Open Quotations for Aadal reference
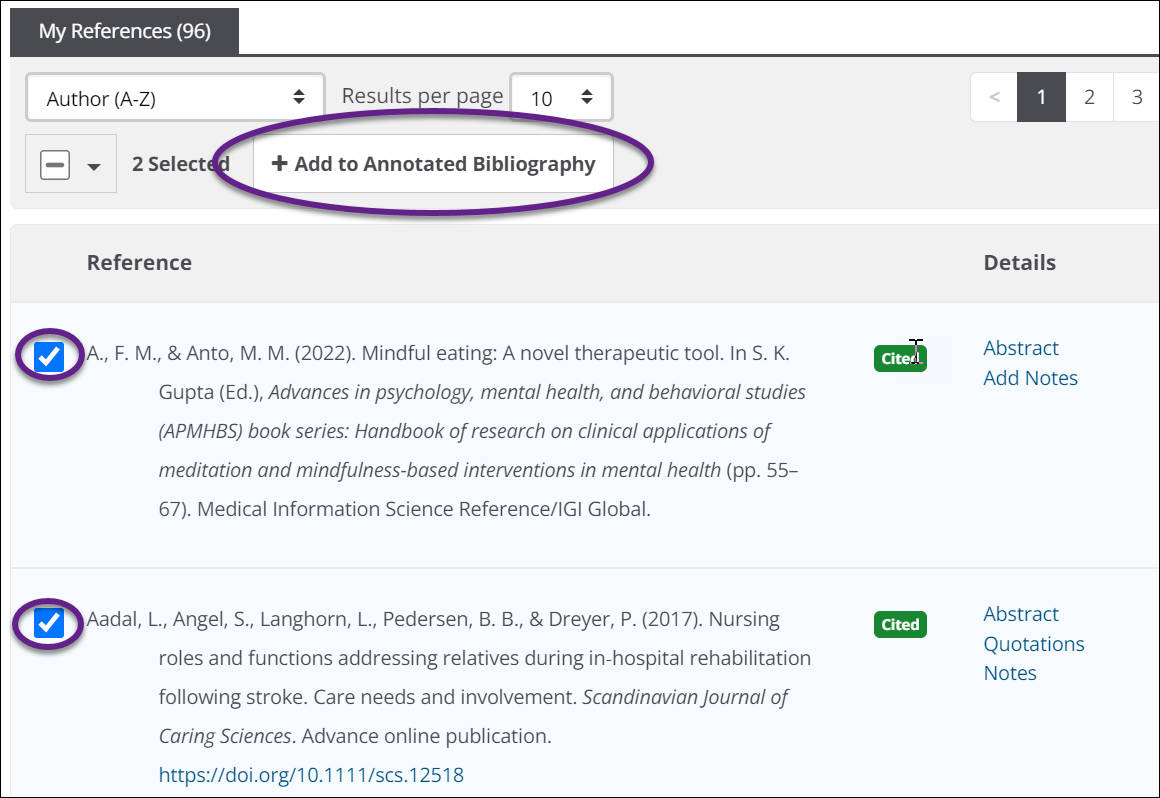The height and width of the screenshot is (798, 1160). coord(1033,644)
